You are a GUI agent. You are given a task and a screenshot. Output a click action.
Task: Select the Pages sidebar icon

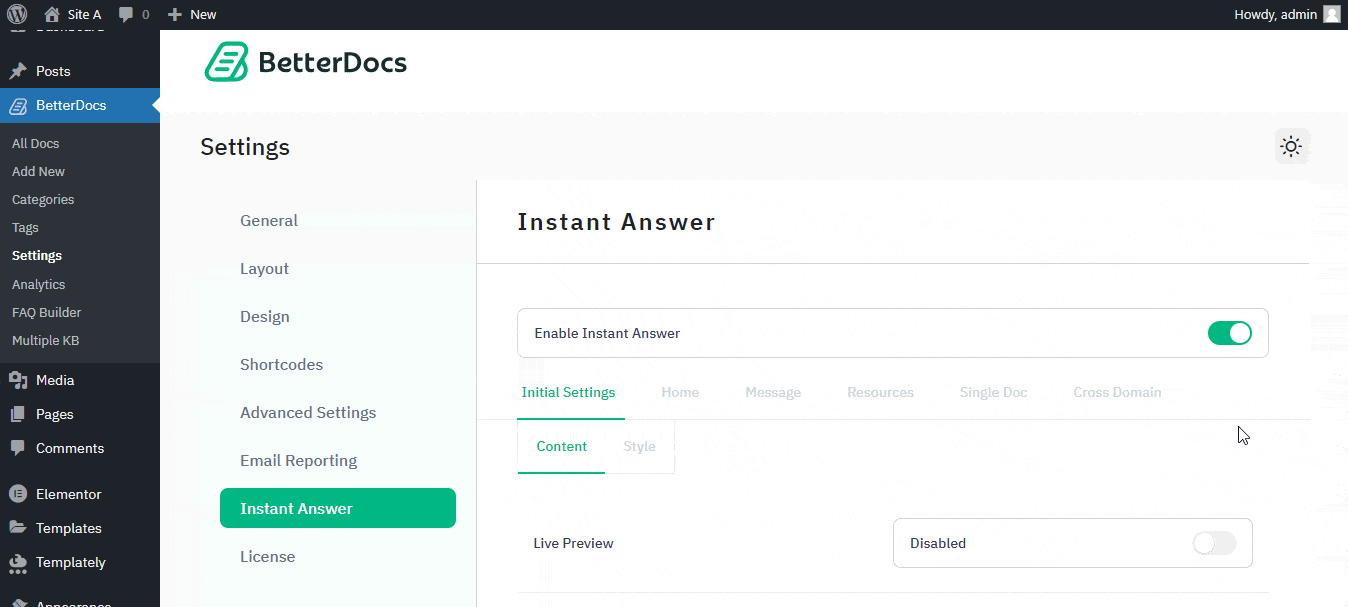17,414
